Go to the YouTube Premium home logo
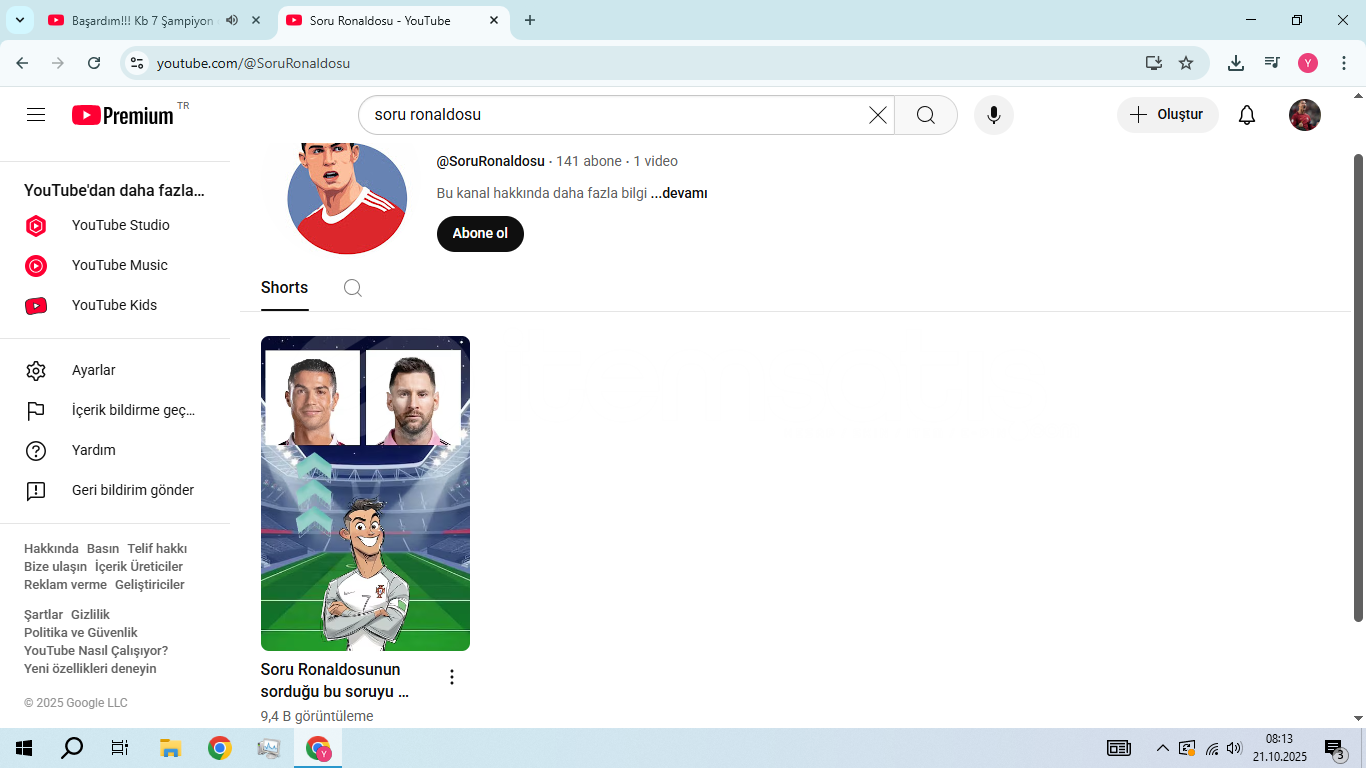 123,115
